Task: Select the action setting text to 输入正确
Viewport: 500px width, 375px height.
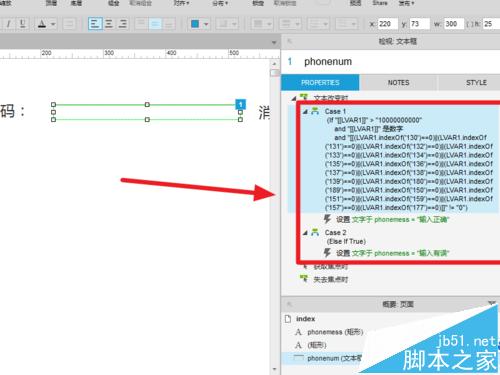Action: pyautogui.click(x=393, y=219)
